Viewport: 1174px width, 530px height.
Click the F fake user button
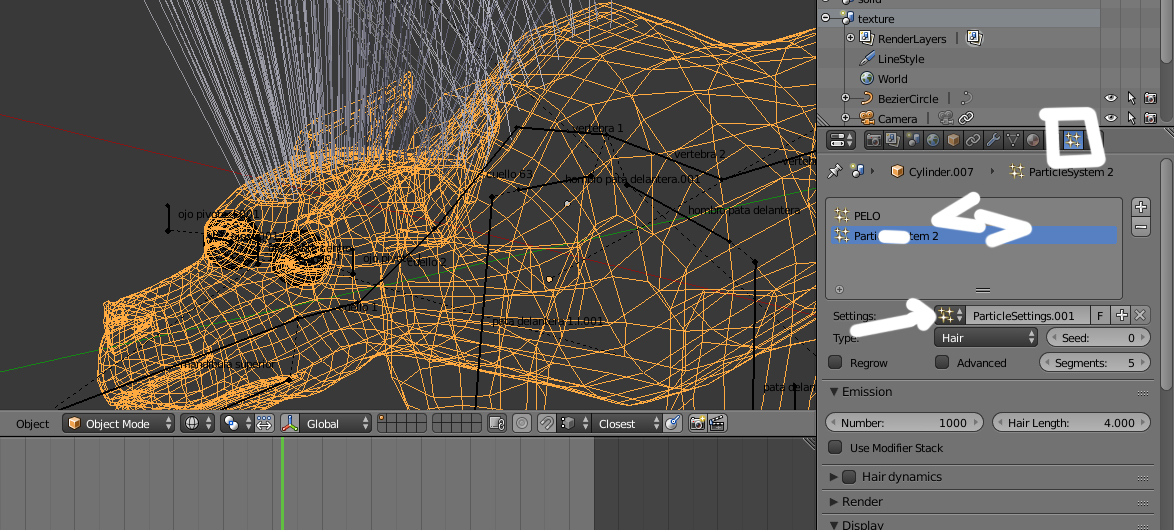[x=1100, y=316]
